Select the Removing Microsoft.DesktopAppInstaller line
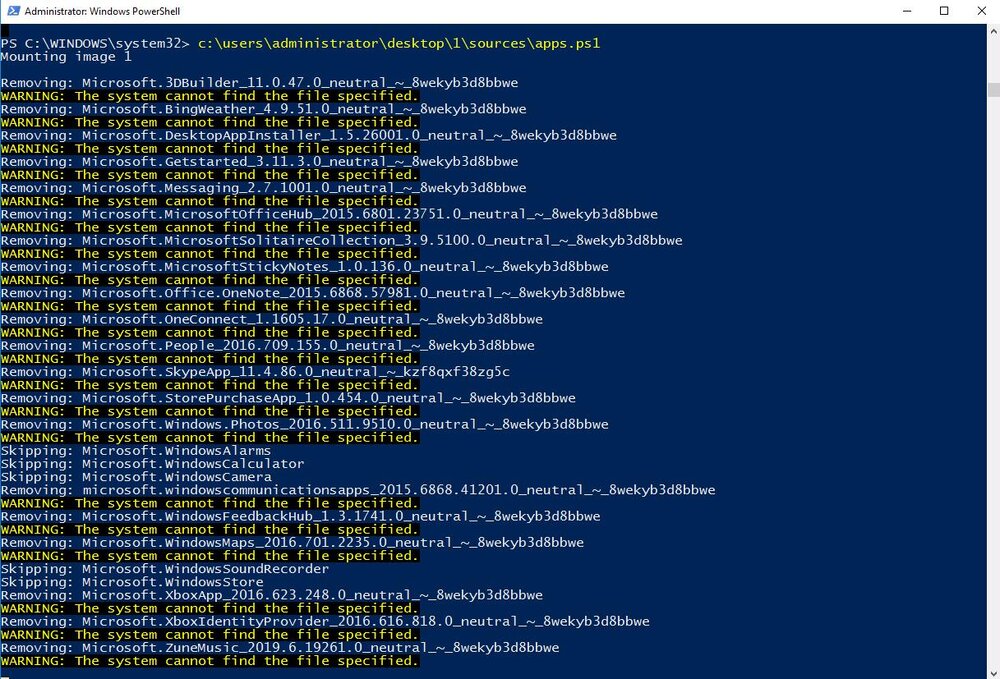Screen dimensions: 1000x679 pyautogui.click(x=309, y=135)
